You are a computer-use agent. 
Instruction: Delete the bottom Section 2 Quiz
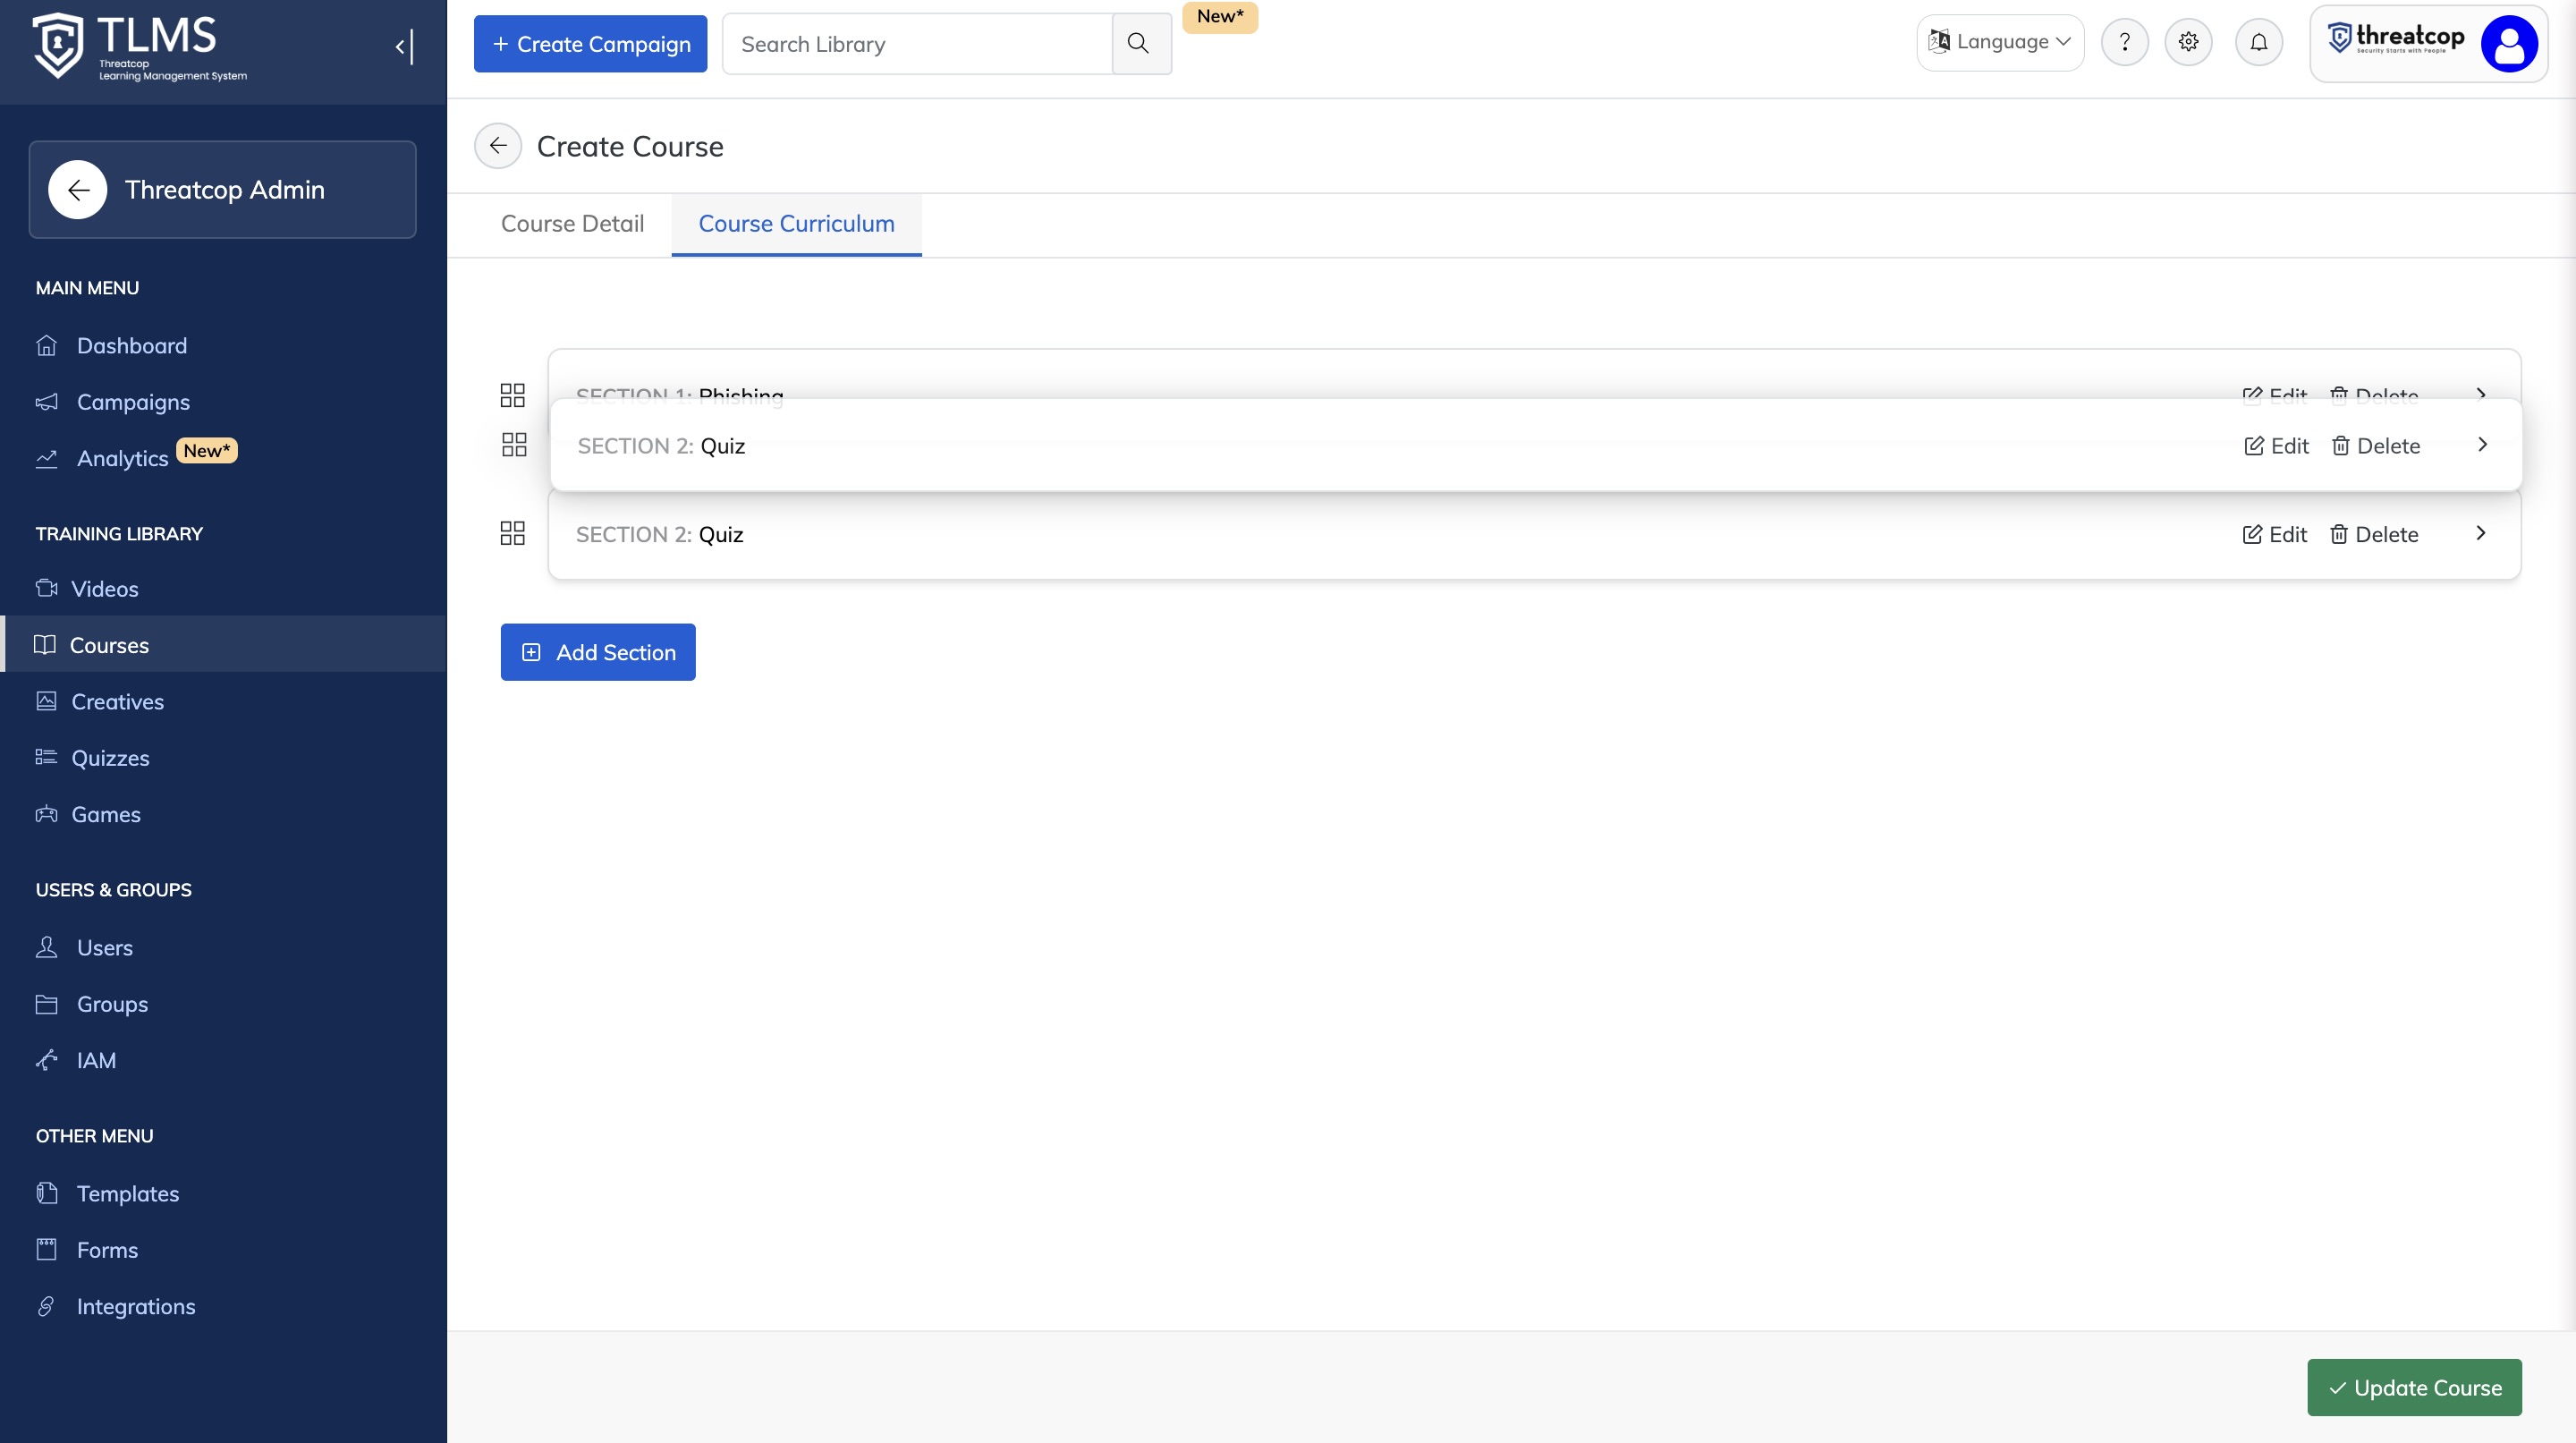2374,535
